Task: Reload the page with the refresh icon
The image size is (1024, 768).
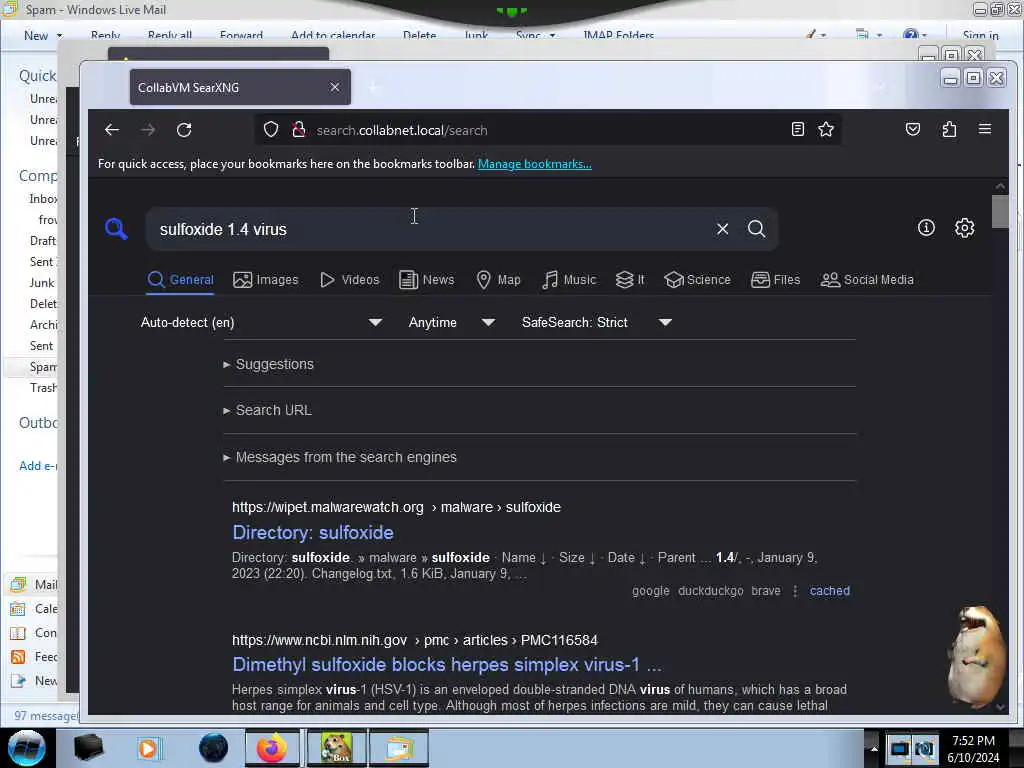Action: click(184, 130)
